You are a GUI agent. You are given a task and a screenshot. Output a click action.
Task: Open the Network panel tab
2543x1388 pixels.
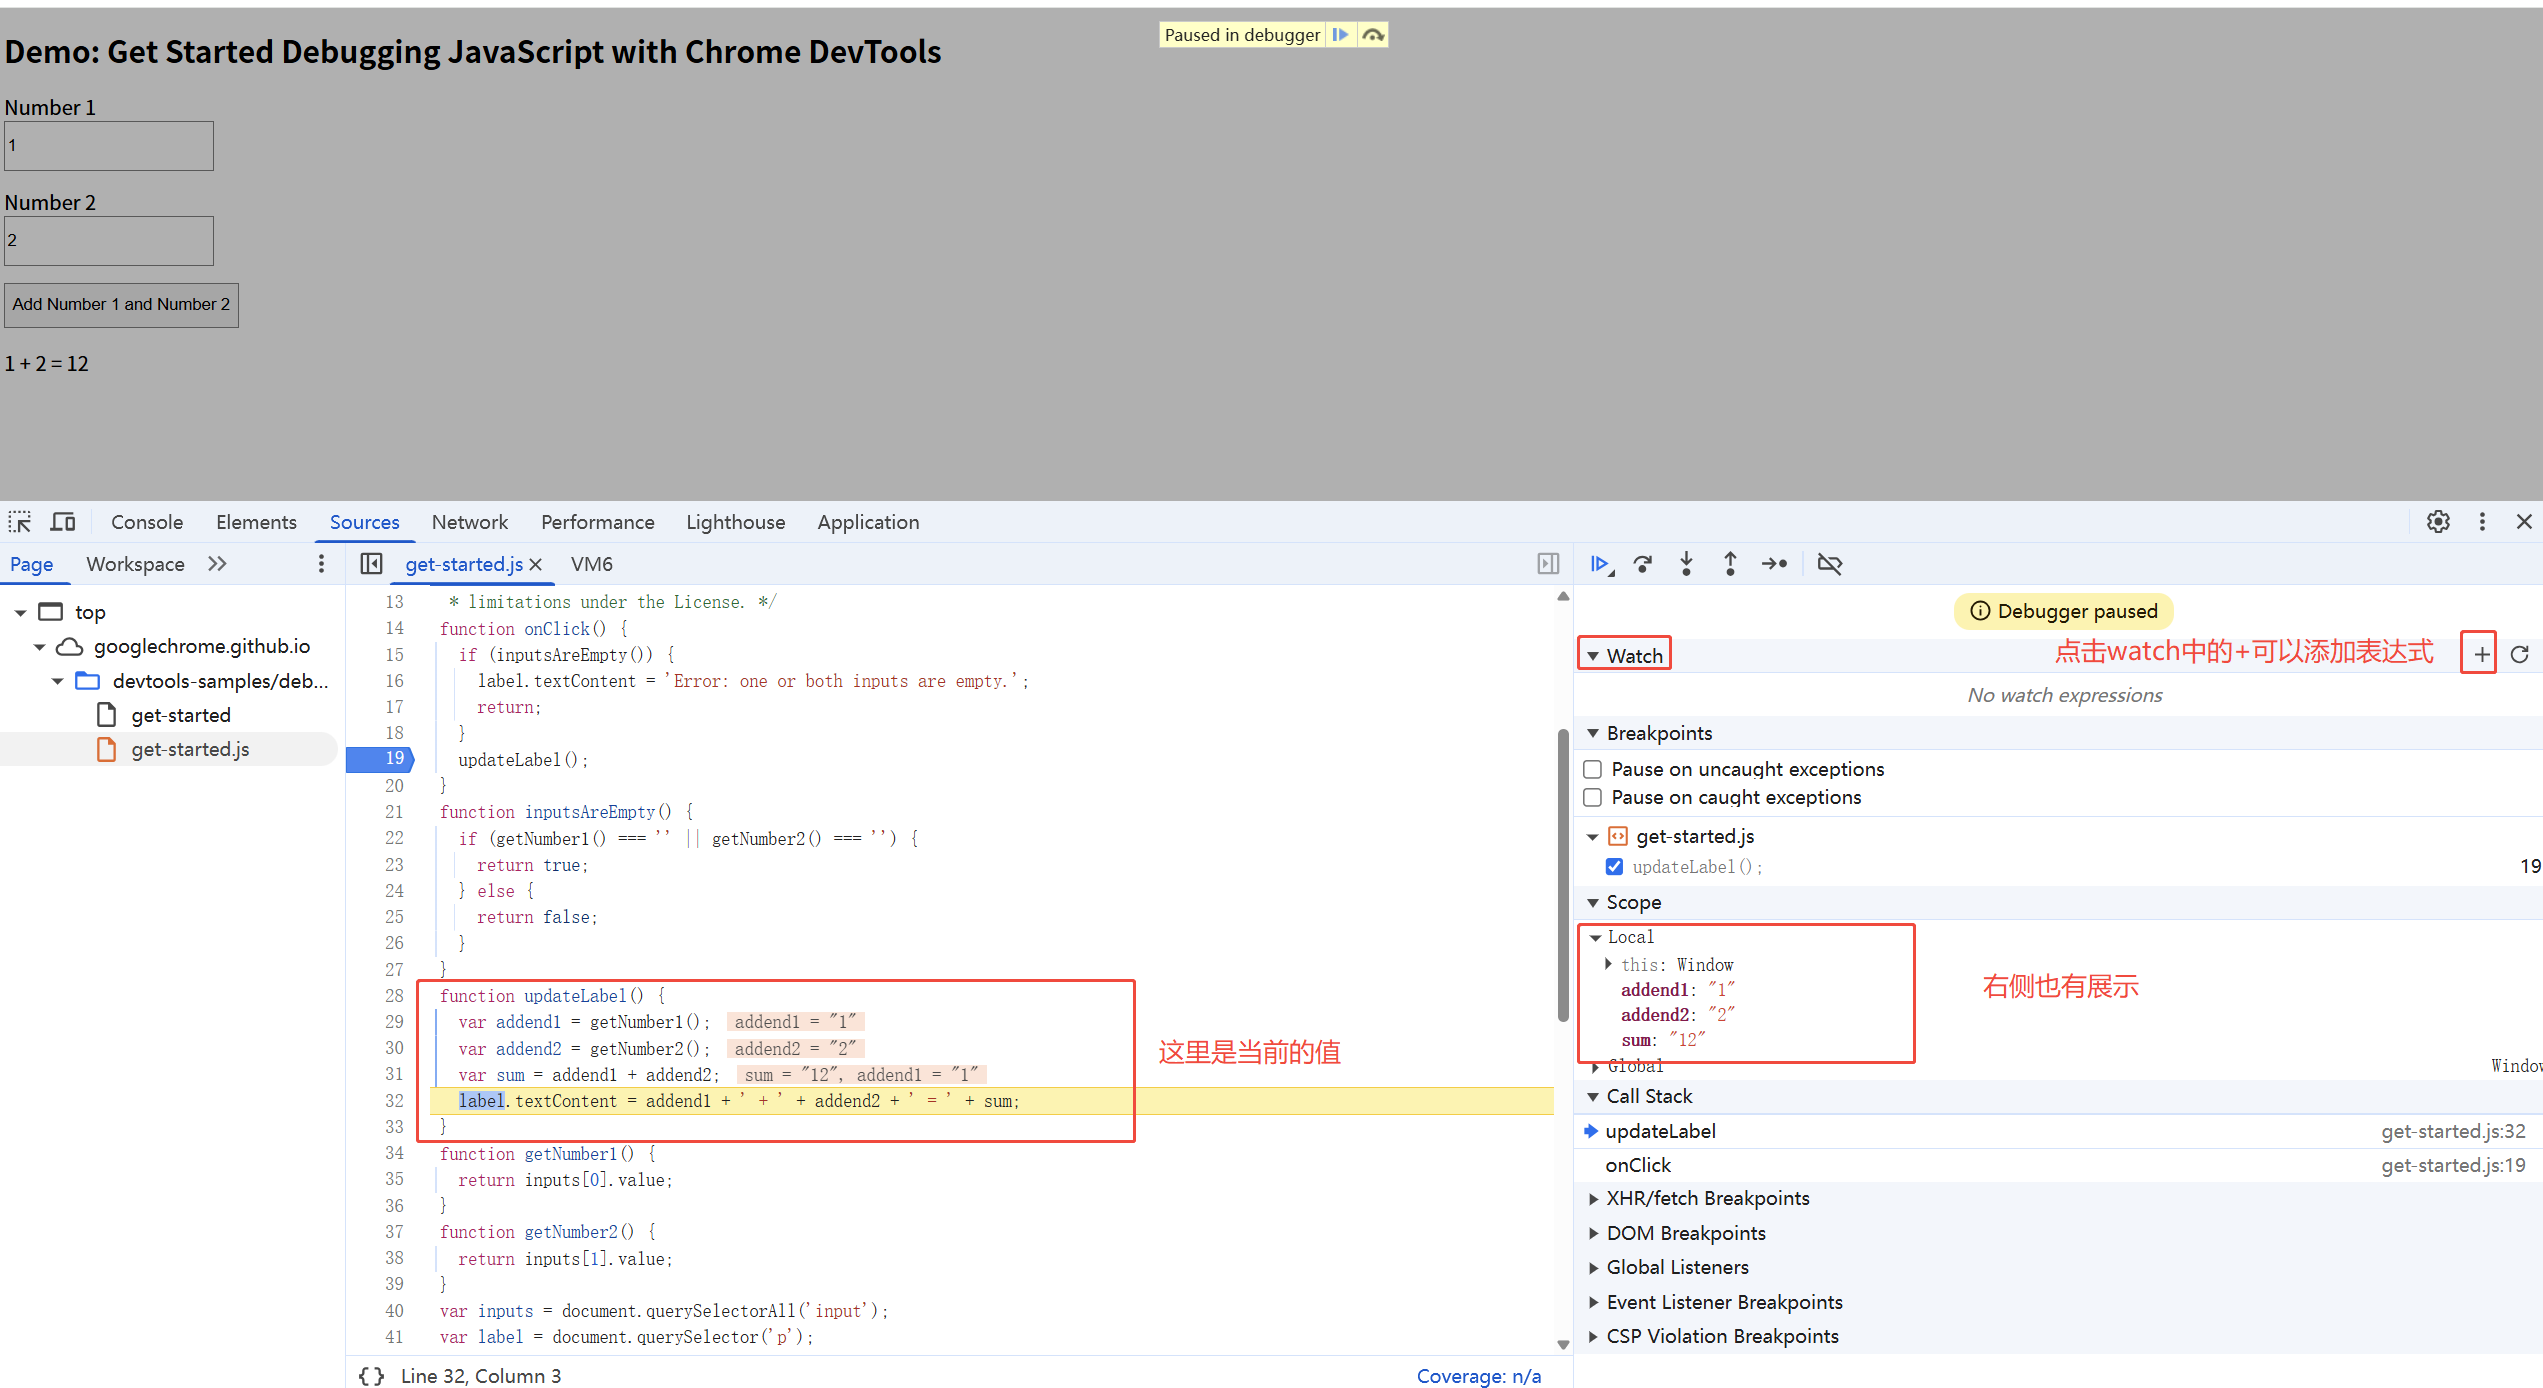pos(469,522)
